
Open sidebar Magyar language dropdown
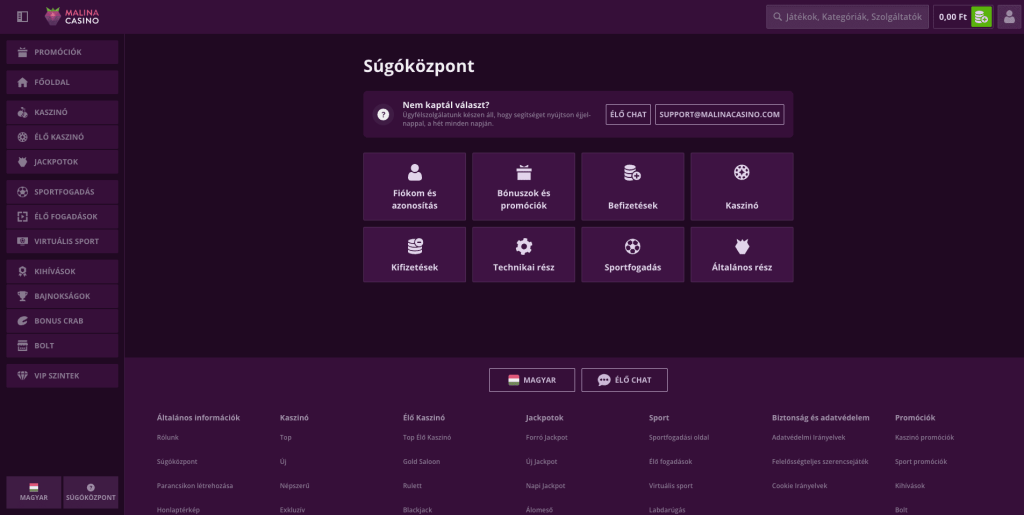[x=34, y=492]
